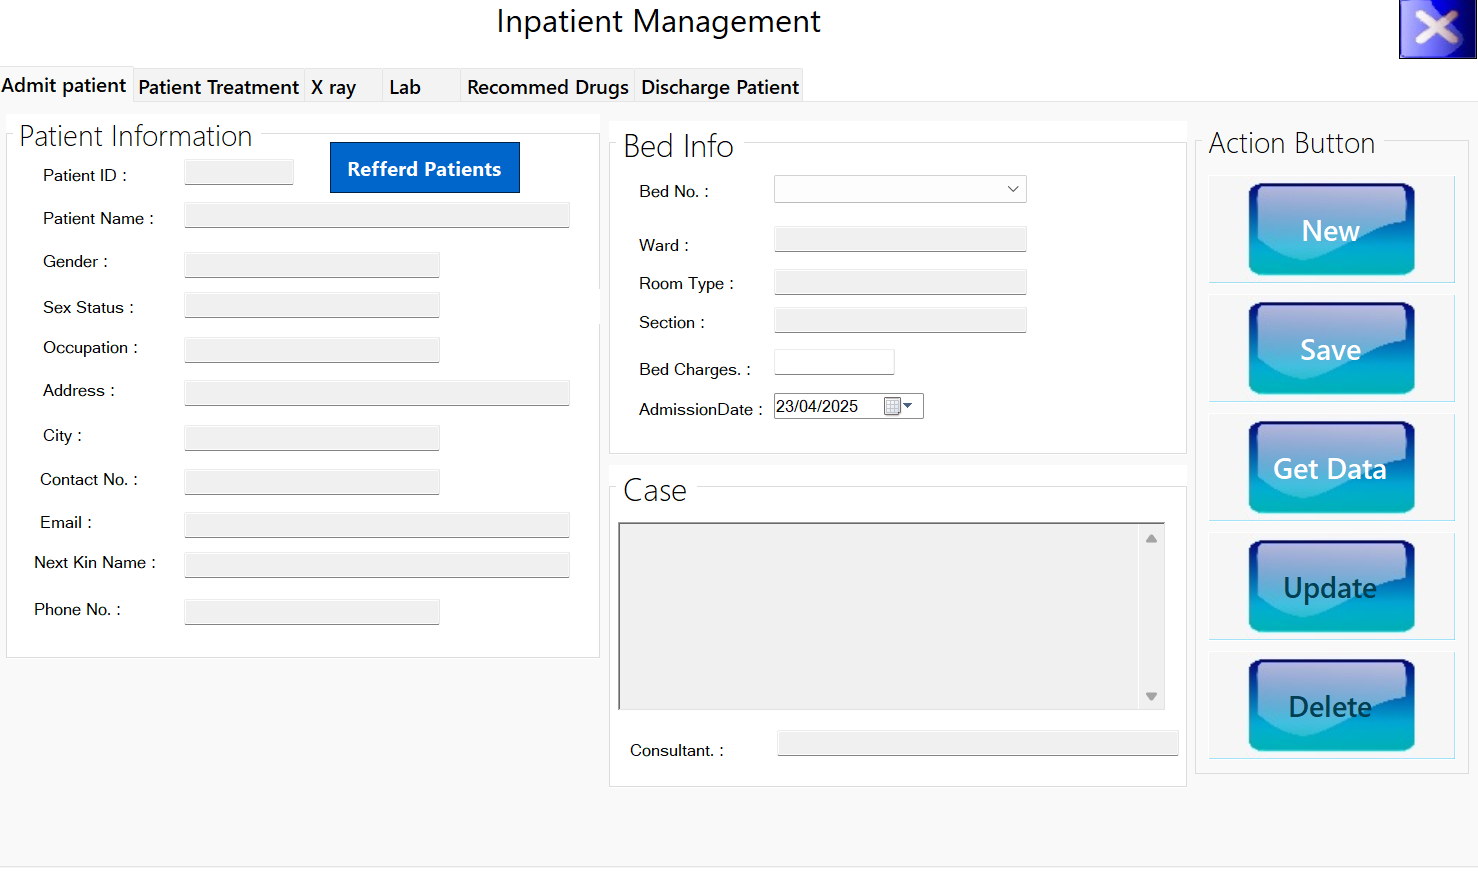Close the Inpatient Management window
Viewport: 1478px width, 872px height.
pyautogui.click(x=1437, y=29)
